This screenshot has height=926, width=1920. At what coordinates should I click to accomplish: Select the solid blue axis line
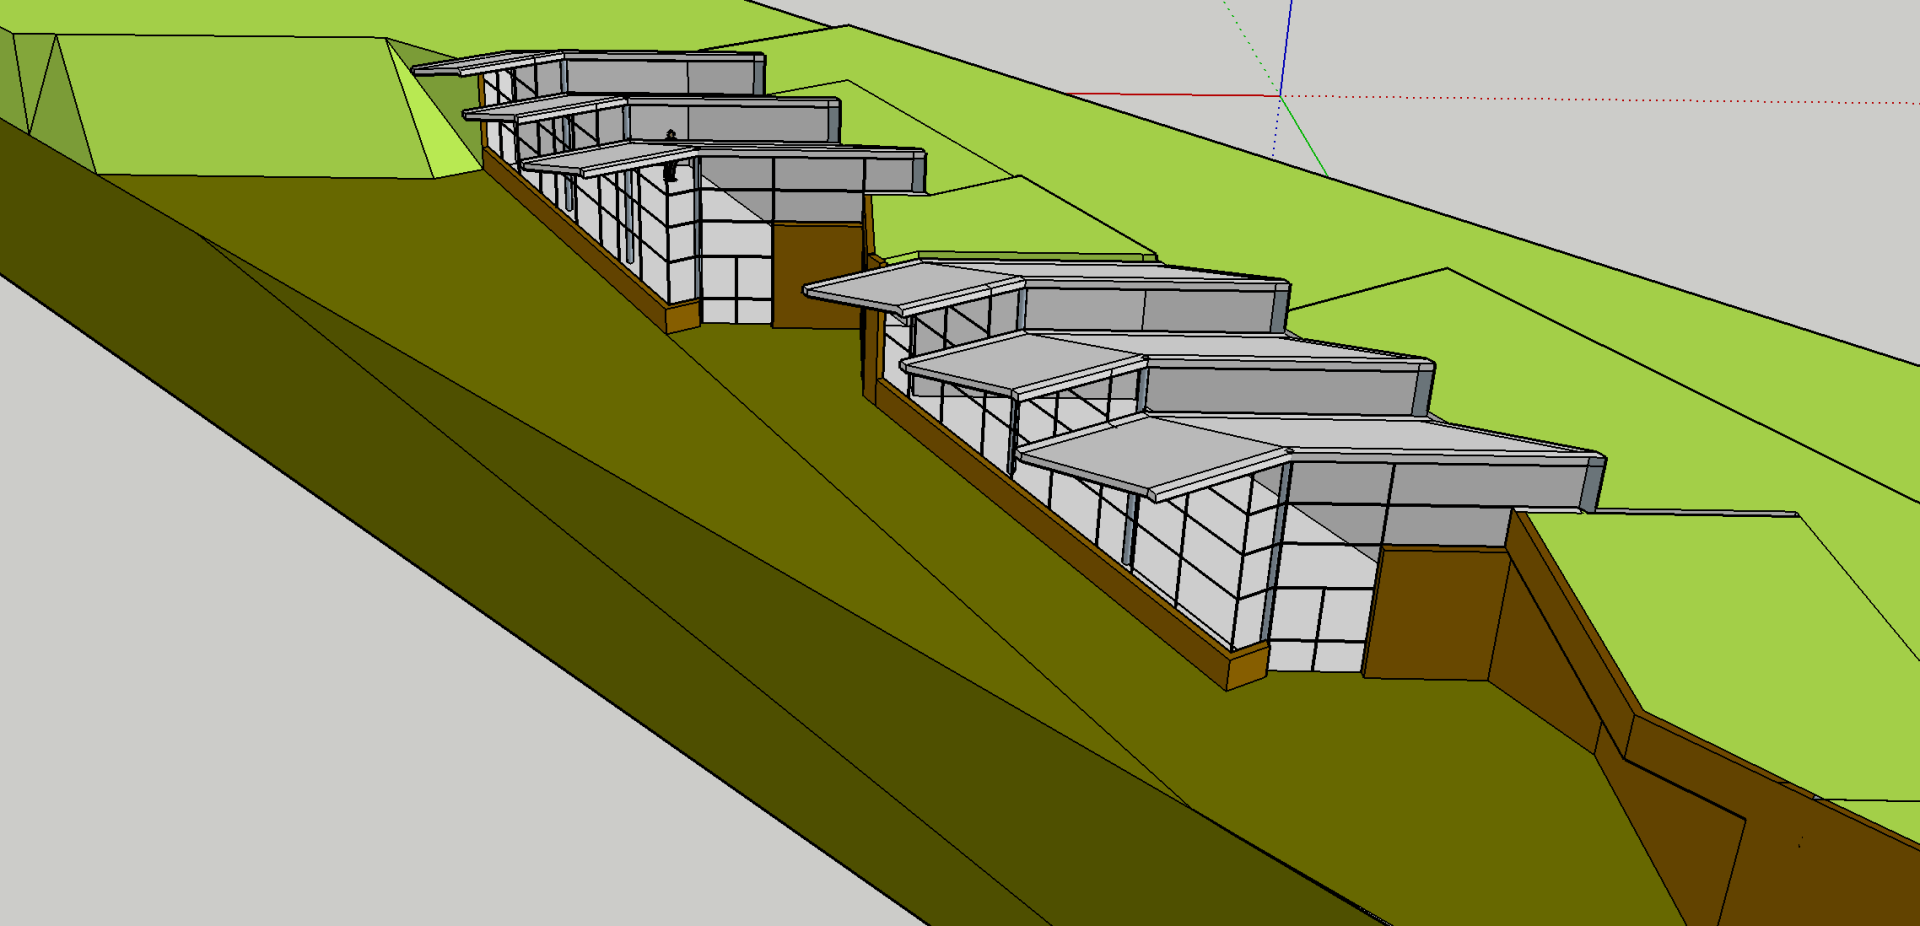point(1286,48)
